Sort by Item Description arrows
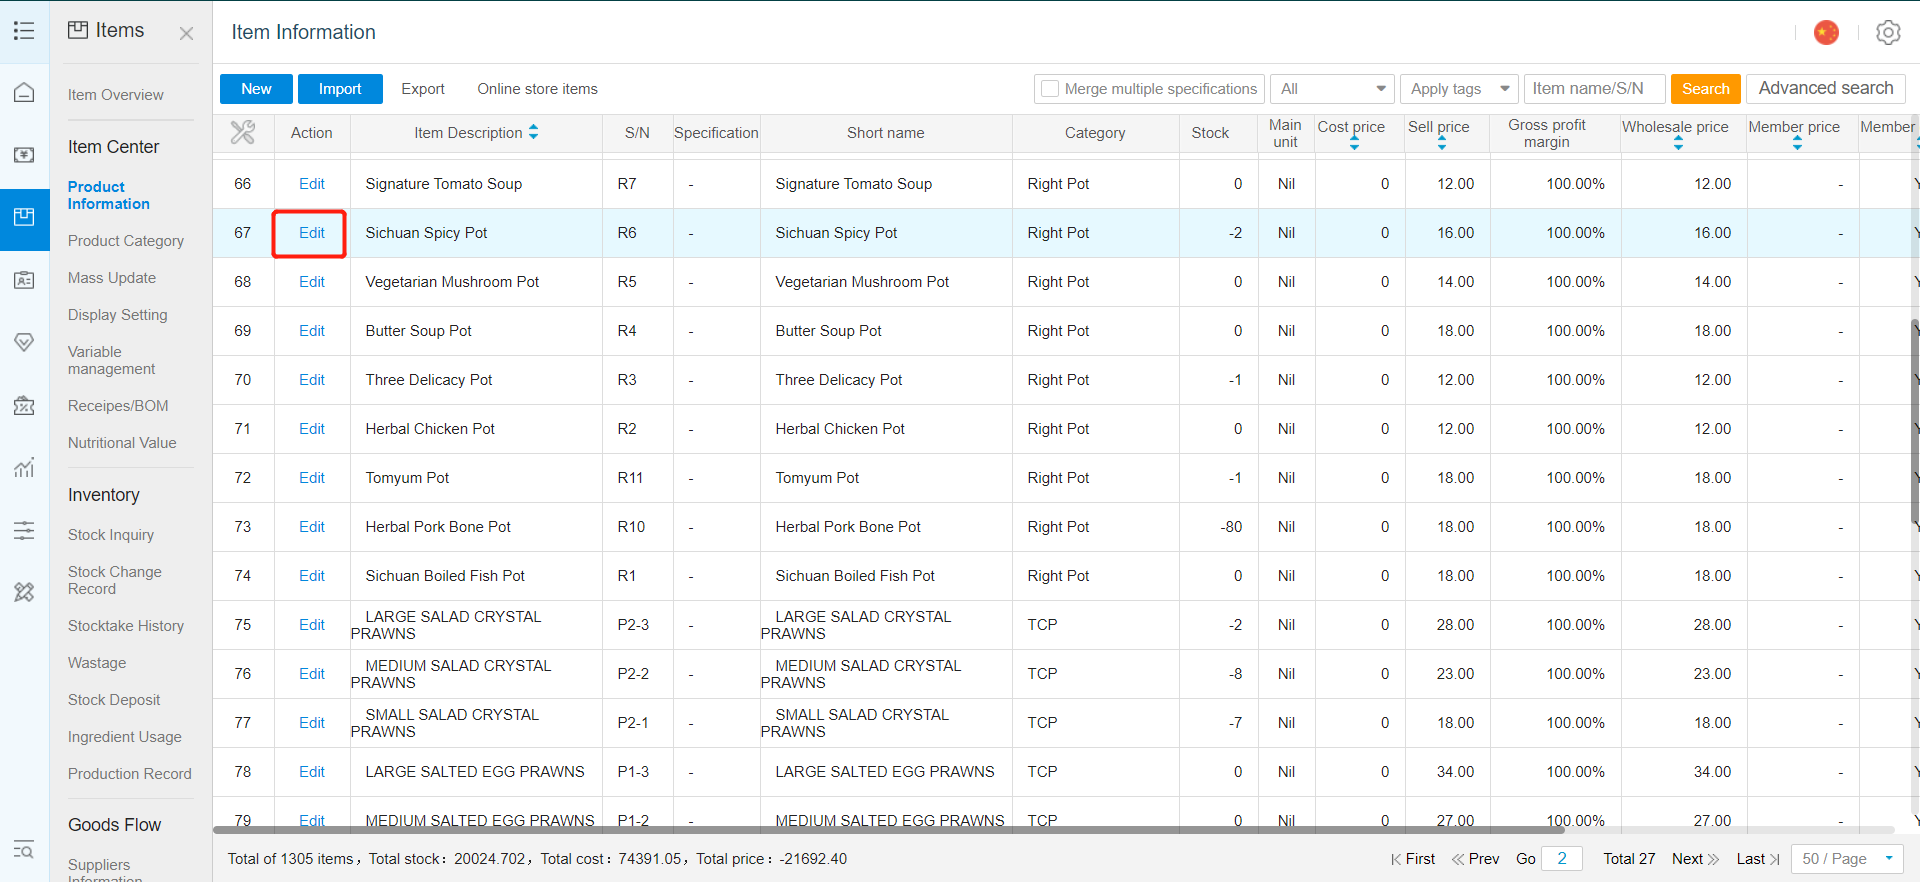The width and height of the screenshot is (1920, 882). [533, 132]
